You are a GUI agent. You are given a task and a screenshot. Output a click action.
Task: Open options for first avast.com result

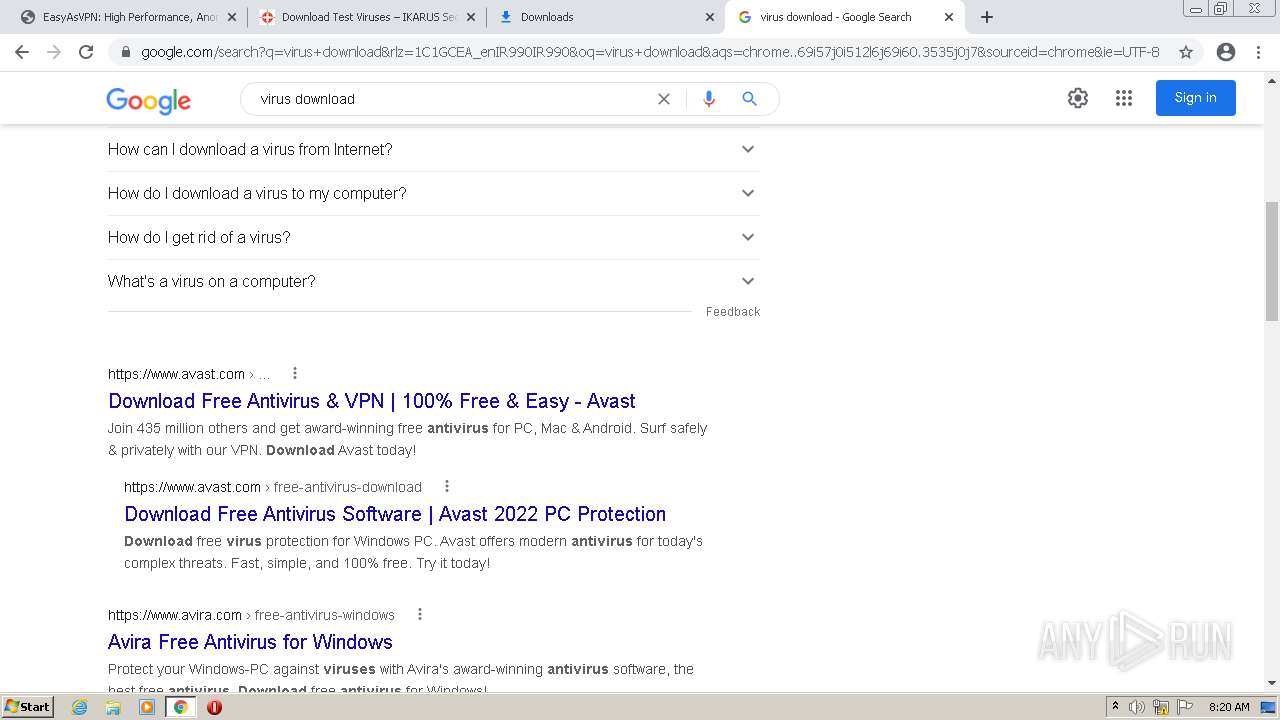294,373
